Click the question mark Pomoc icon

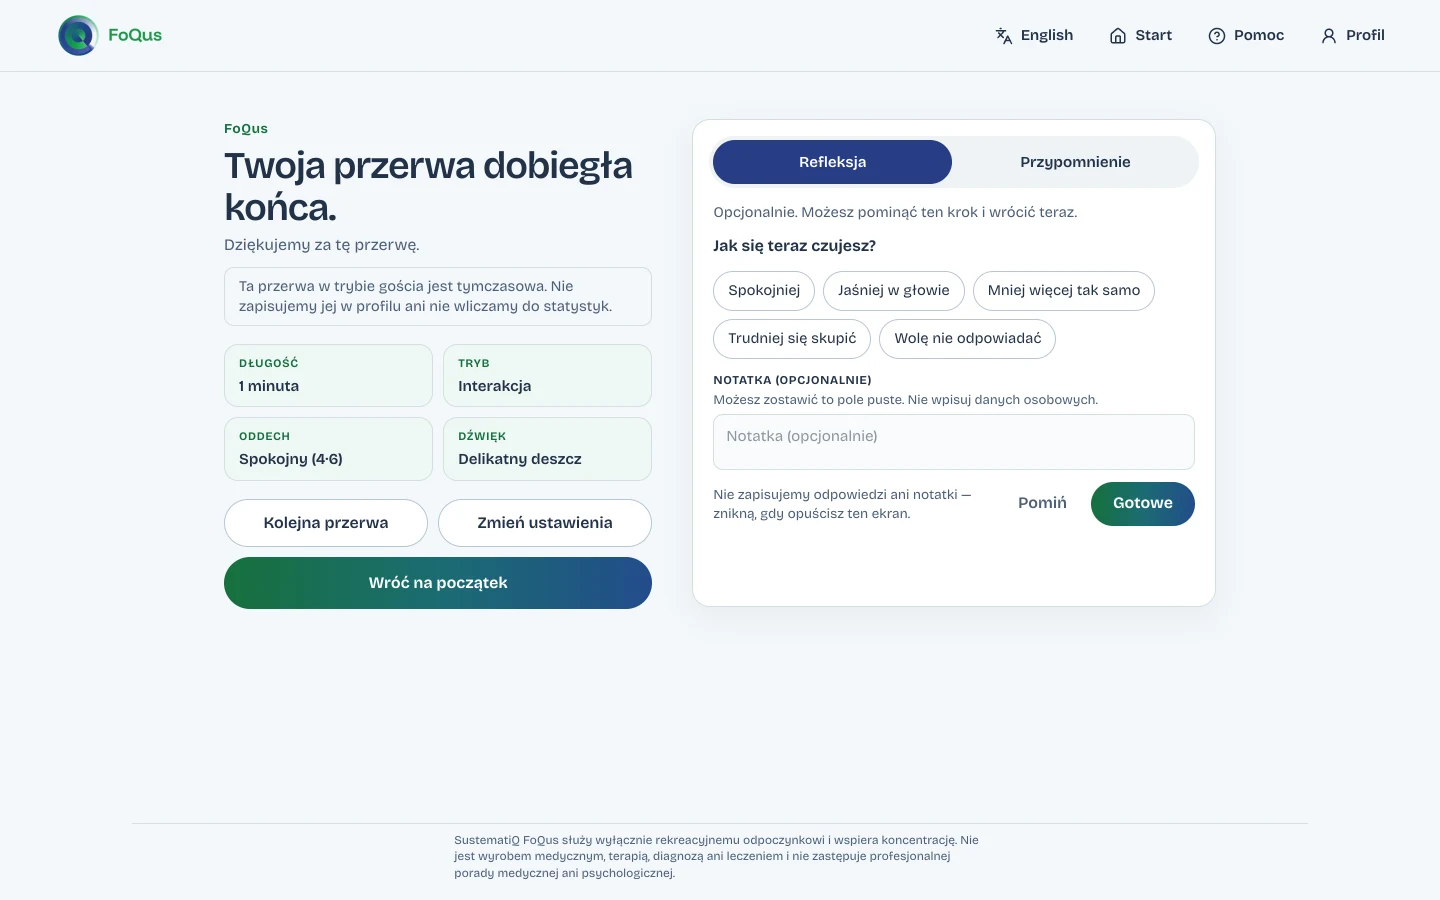[1217, 36]
